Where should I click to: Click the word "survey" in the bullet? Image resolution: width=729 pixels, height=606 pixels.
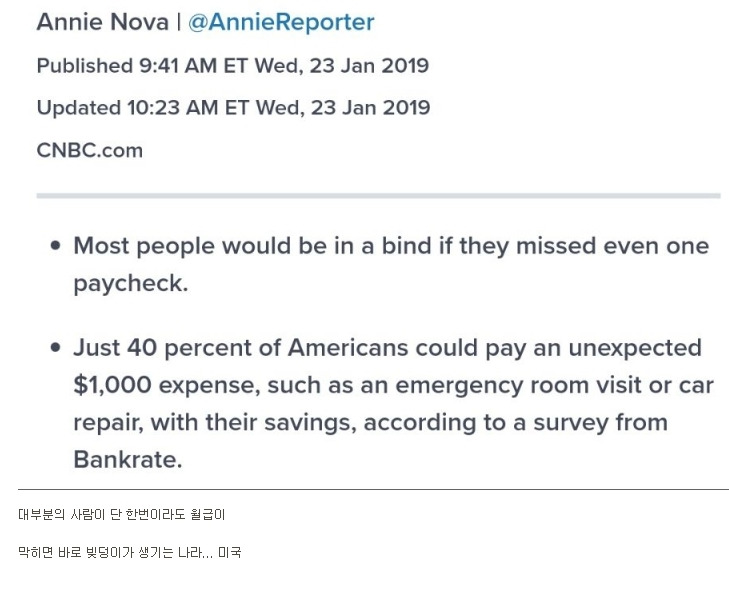(606, 422)
